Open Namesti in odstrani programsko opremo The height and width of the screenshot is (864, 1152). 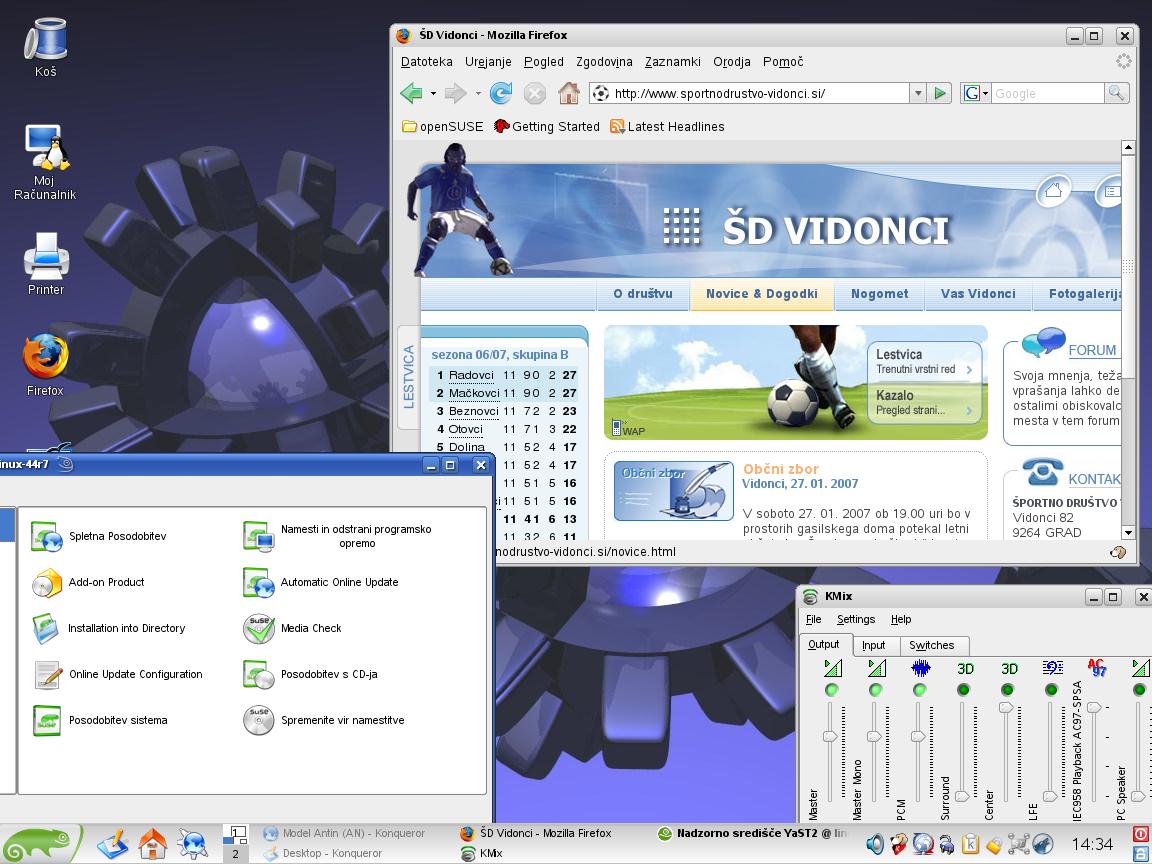coord(337,536)
